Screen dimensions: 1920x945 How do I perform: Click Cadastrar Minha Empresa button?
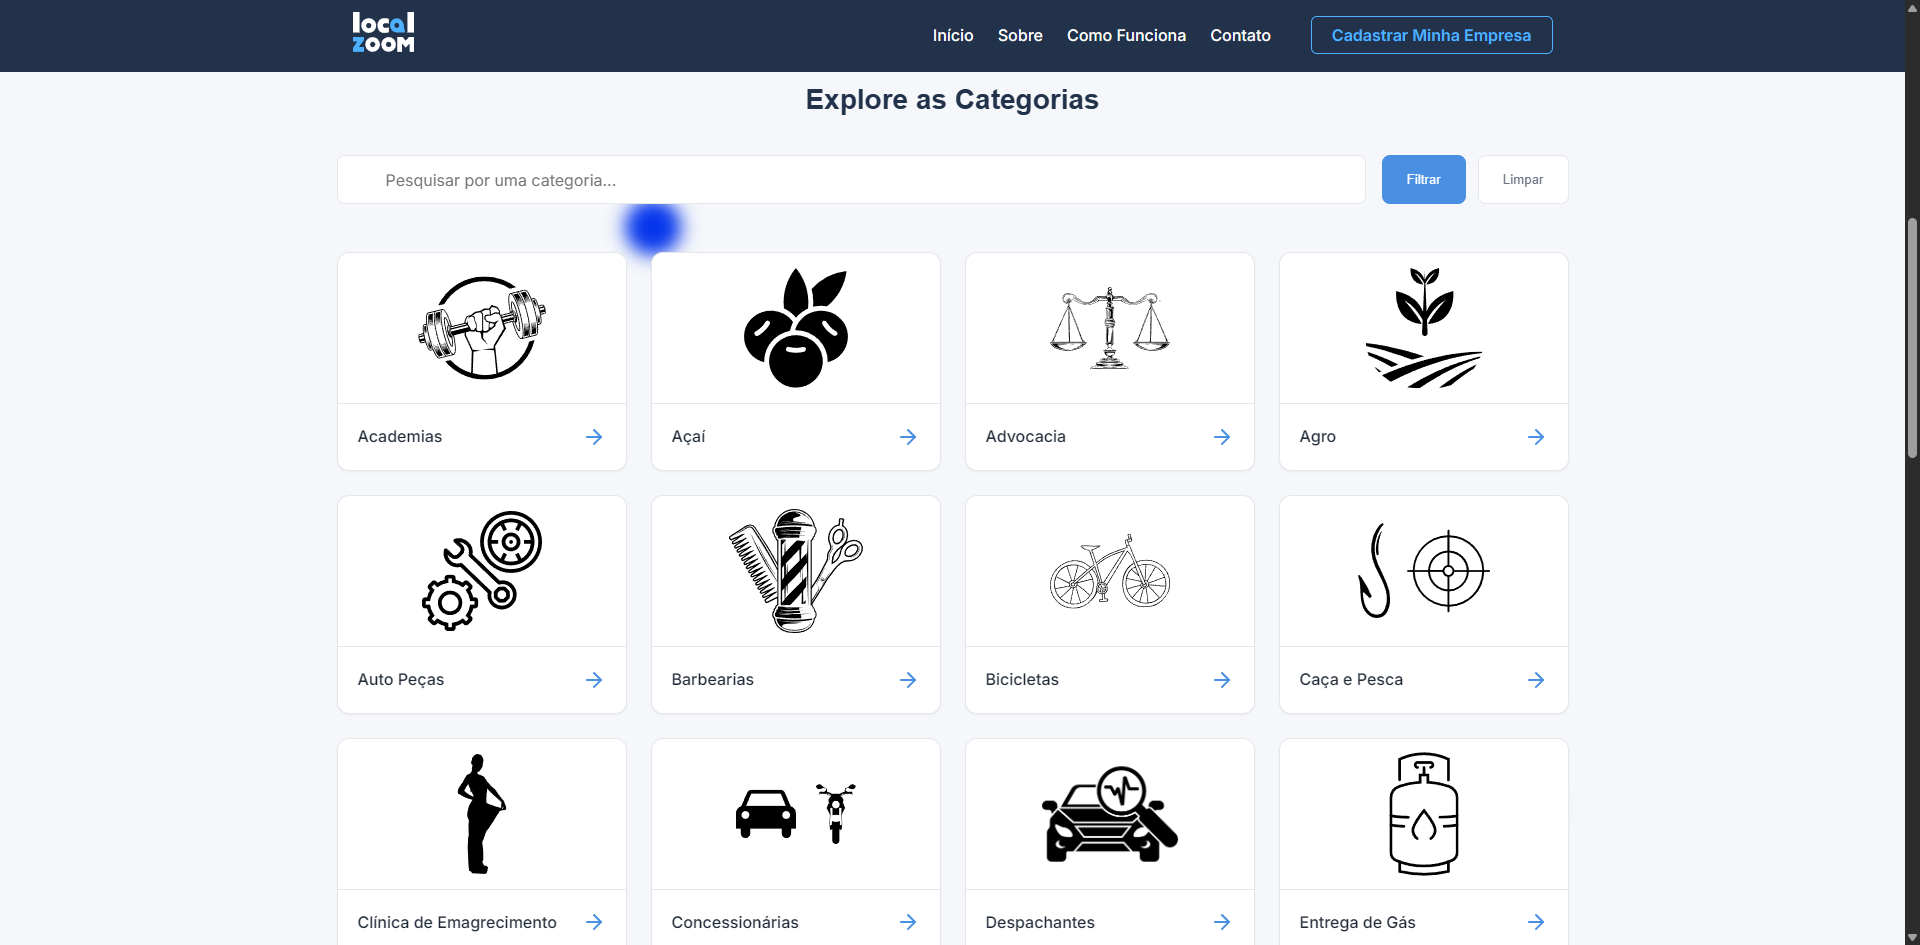tap(1431, 35)
